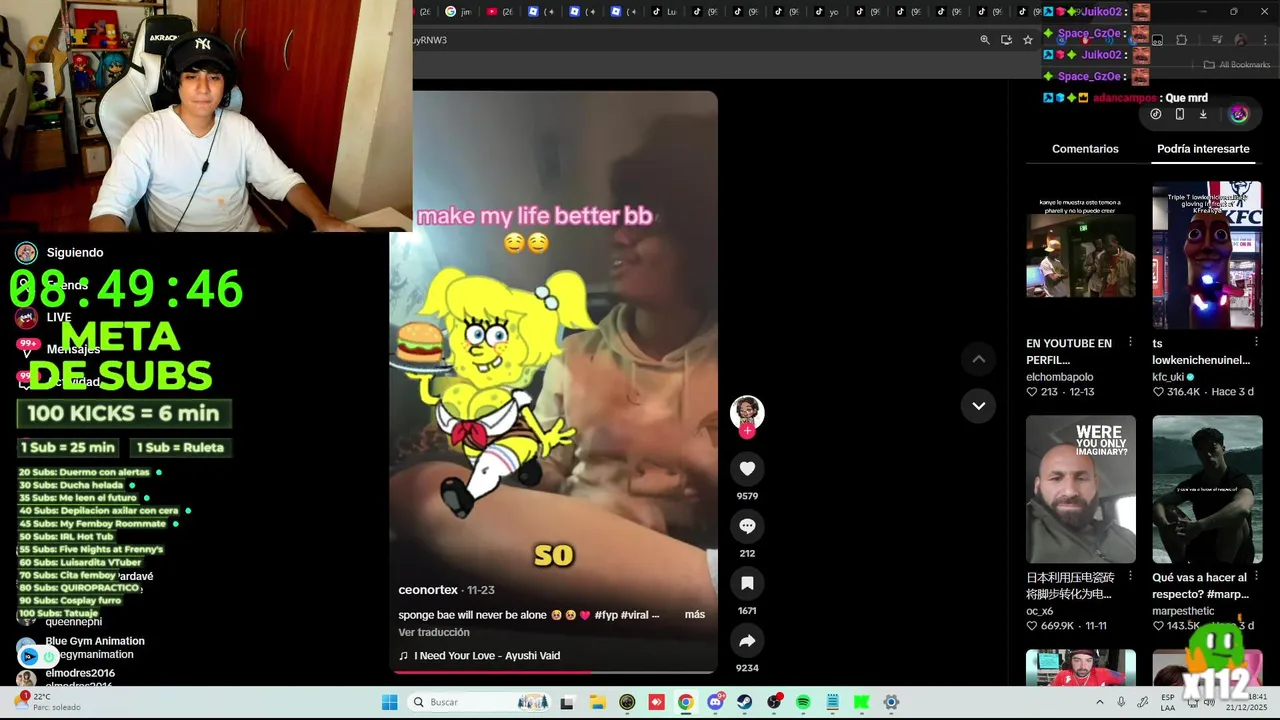Open Notepad from the taskbar
This screenshot has width=1280, height=720.
point(833,702)
